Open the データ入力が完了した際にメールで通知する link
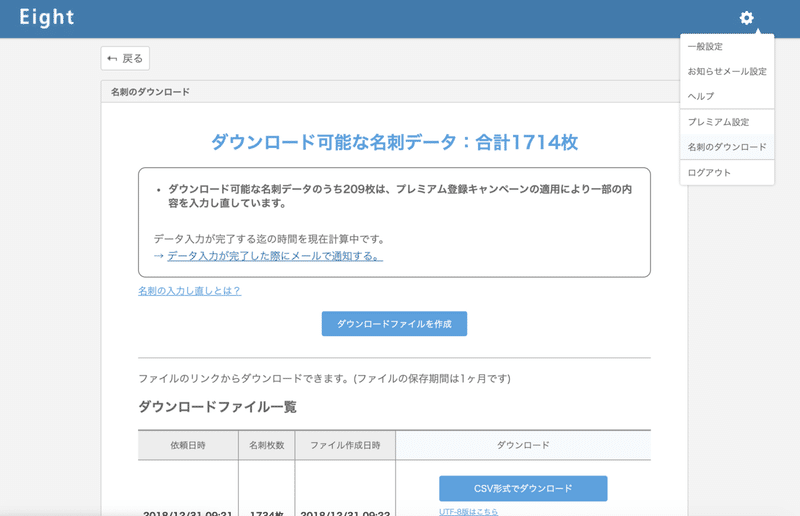Image resolution: width=800 pixels, height=516 pixels. [x=274, y=256]
